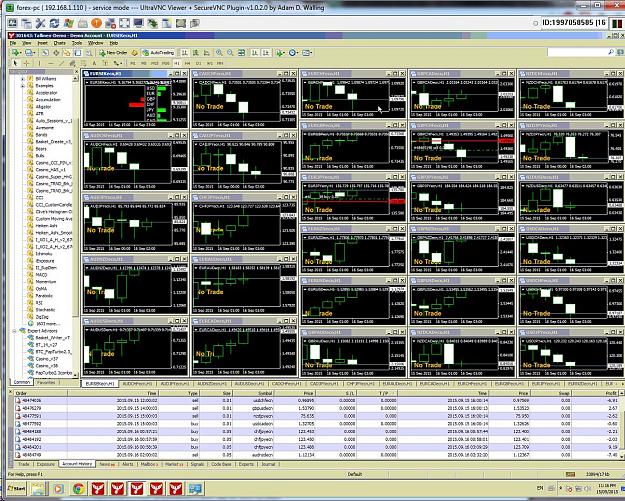Click the Tile Windows icon
The image size is (625, 501).
pyautogui.click(x=241, y=53)
